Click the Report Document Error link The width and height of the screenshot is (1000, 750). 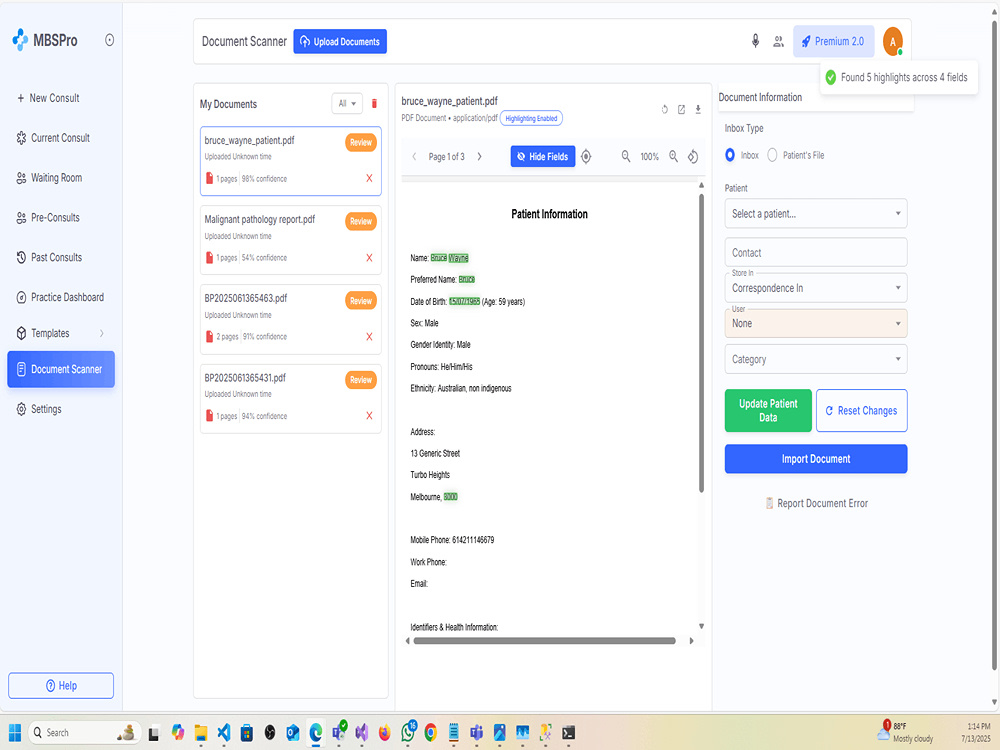point(816,503)
